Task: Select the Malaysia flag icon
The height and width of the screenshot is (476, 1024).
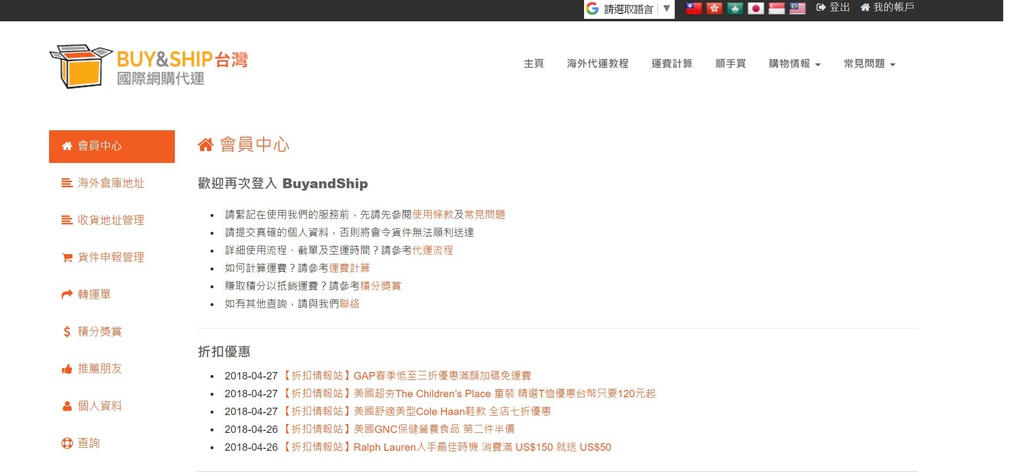Action: click(797, 8)
